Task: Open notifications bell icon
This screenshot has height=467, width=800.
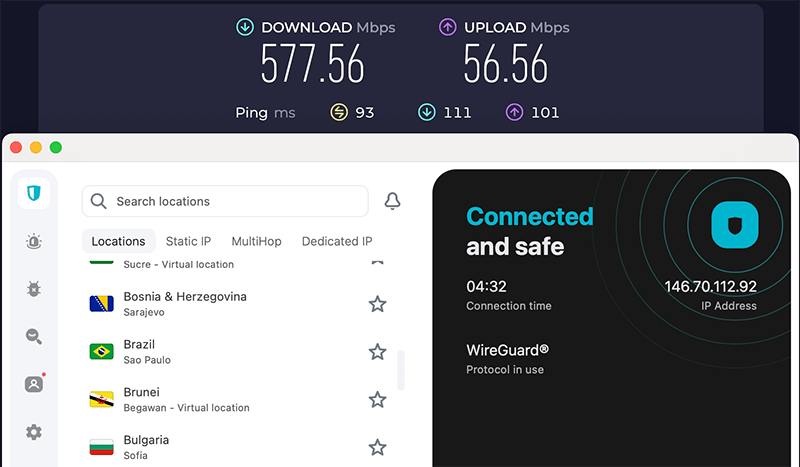Action: click(x=392, y=201)
